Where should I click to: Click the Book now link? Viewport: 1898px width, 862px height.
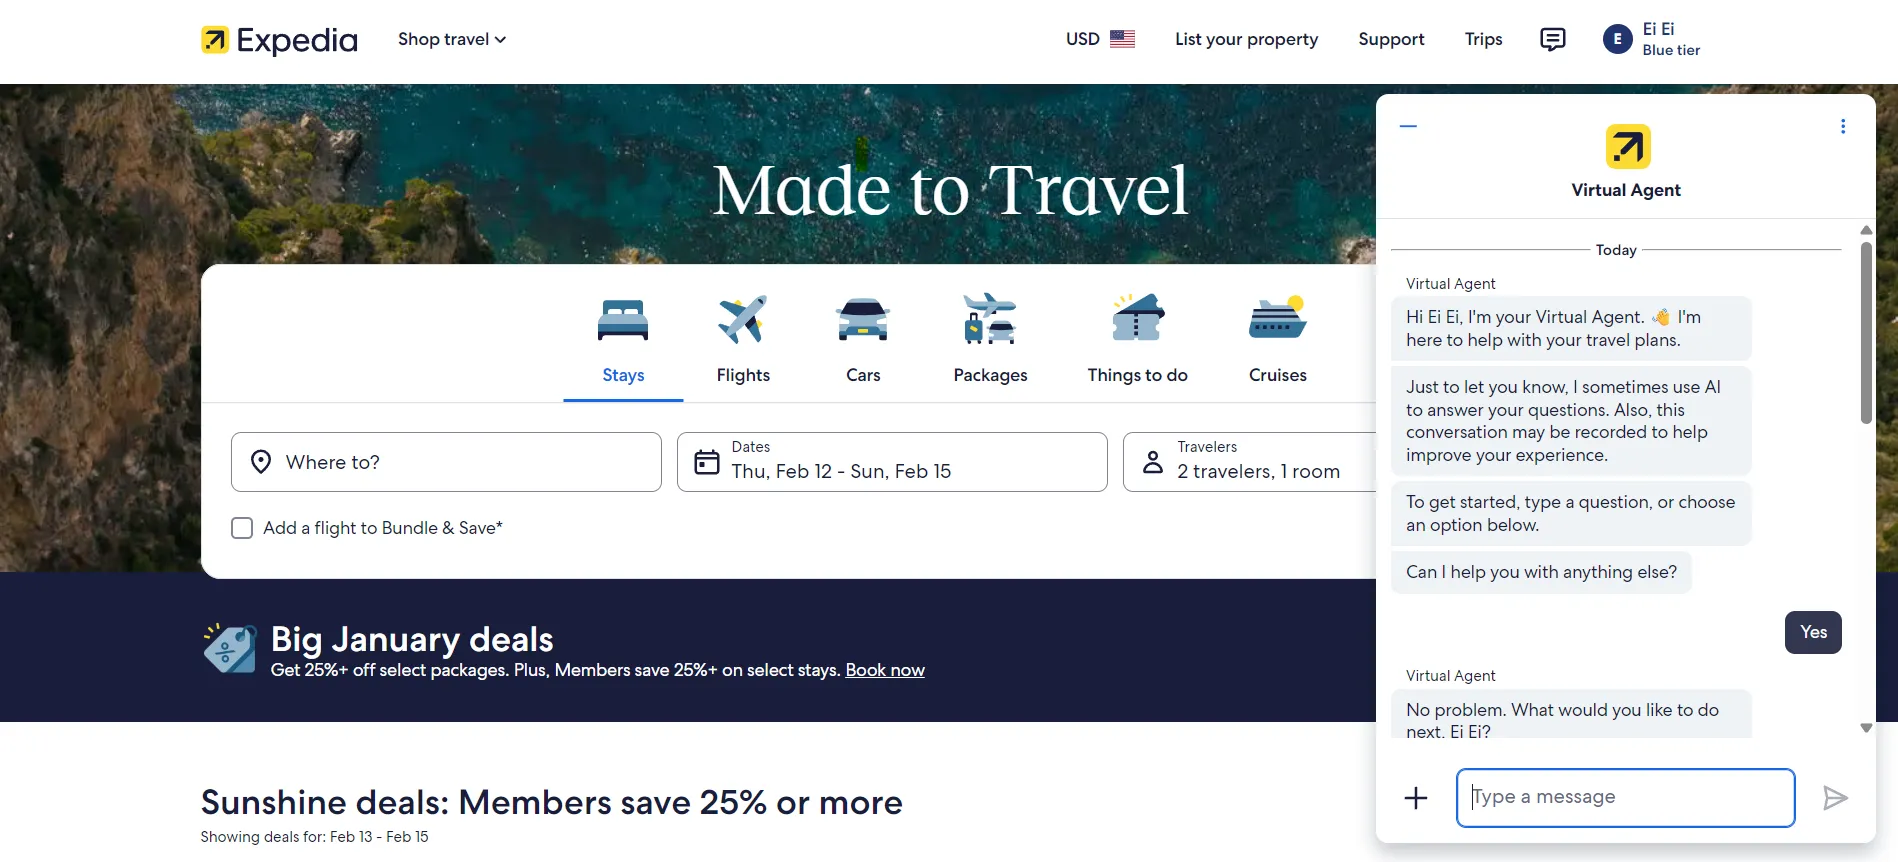(885, 670)
